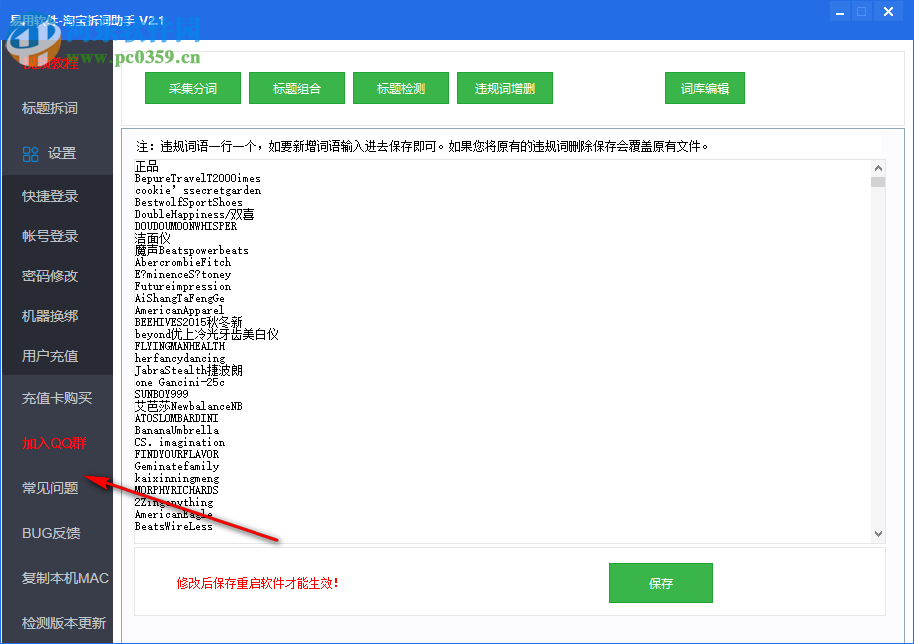Click the green 保存 button
Image resolution: width=914 pixels, height=644 pixels.
[x=661, y=583]
